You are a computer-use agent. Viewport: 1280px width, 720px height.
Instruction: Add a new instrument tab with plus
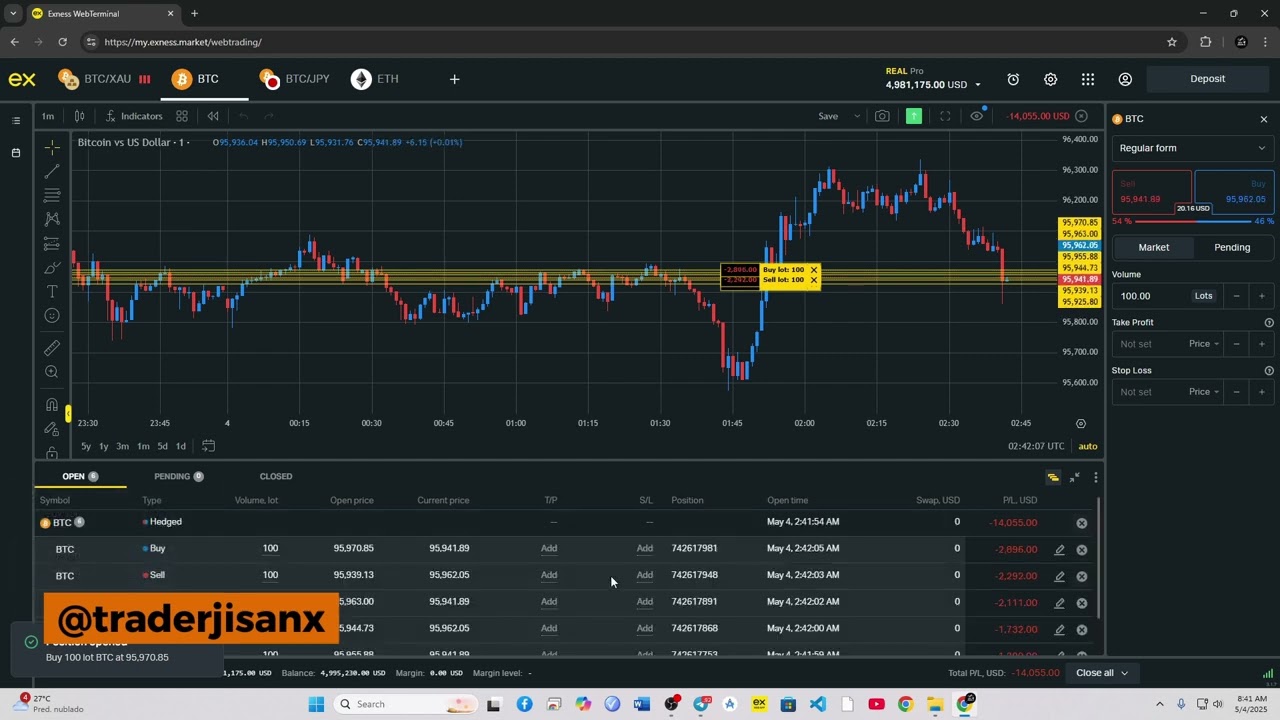[x=454, y=79]
